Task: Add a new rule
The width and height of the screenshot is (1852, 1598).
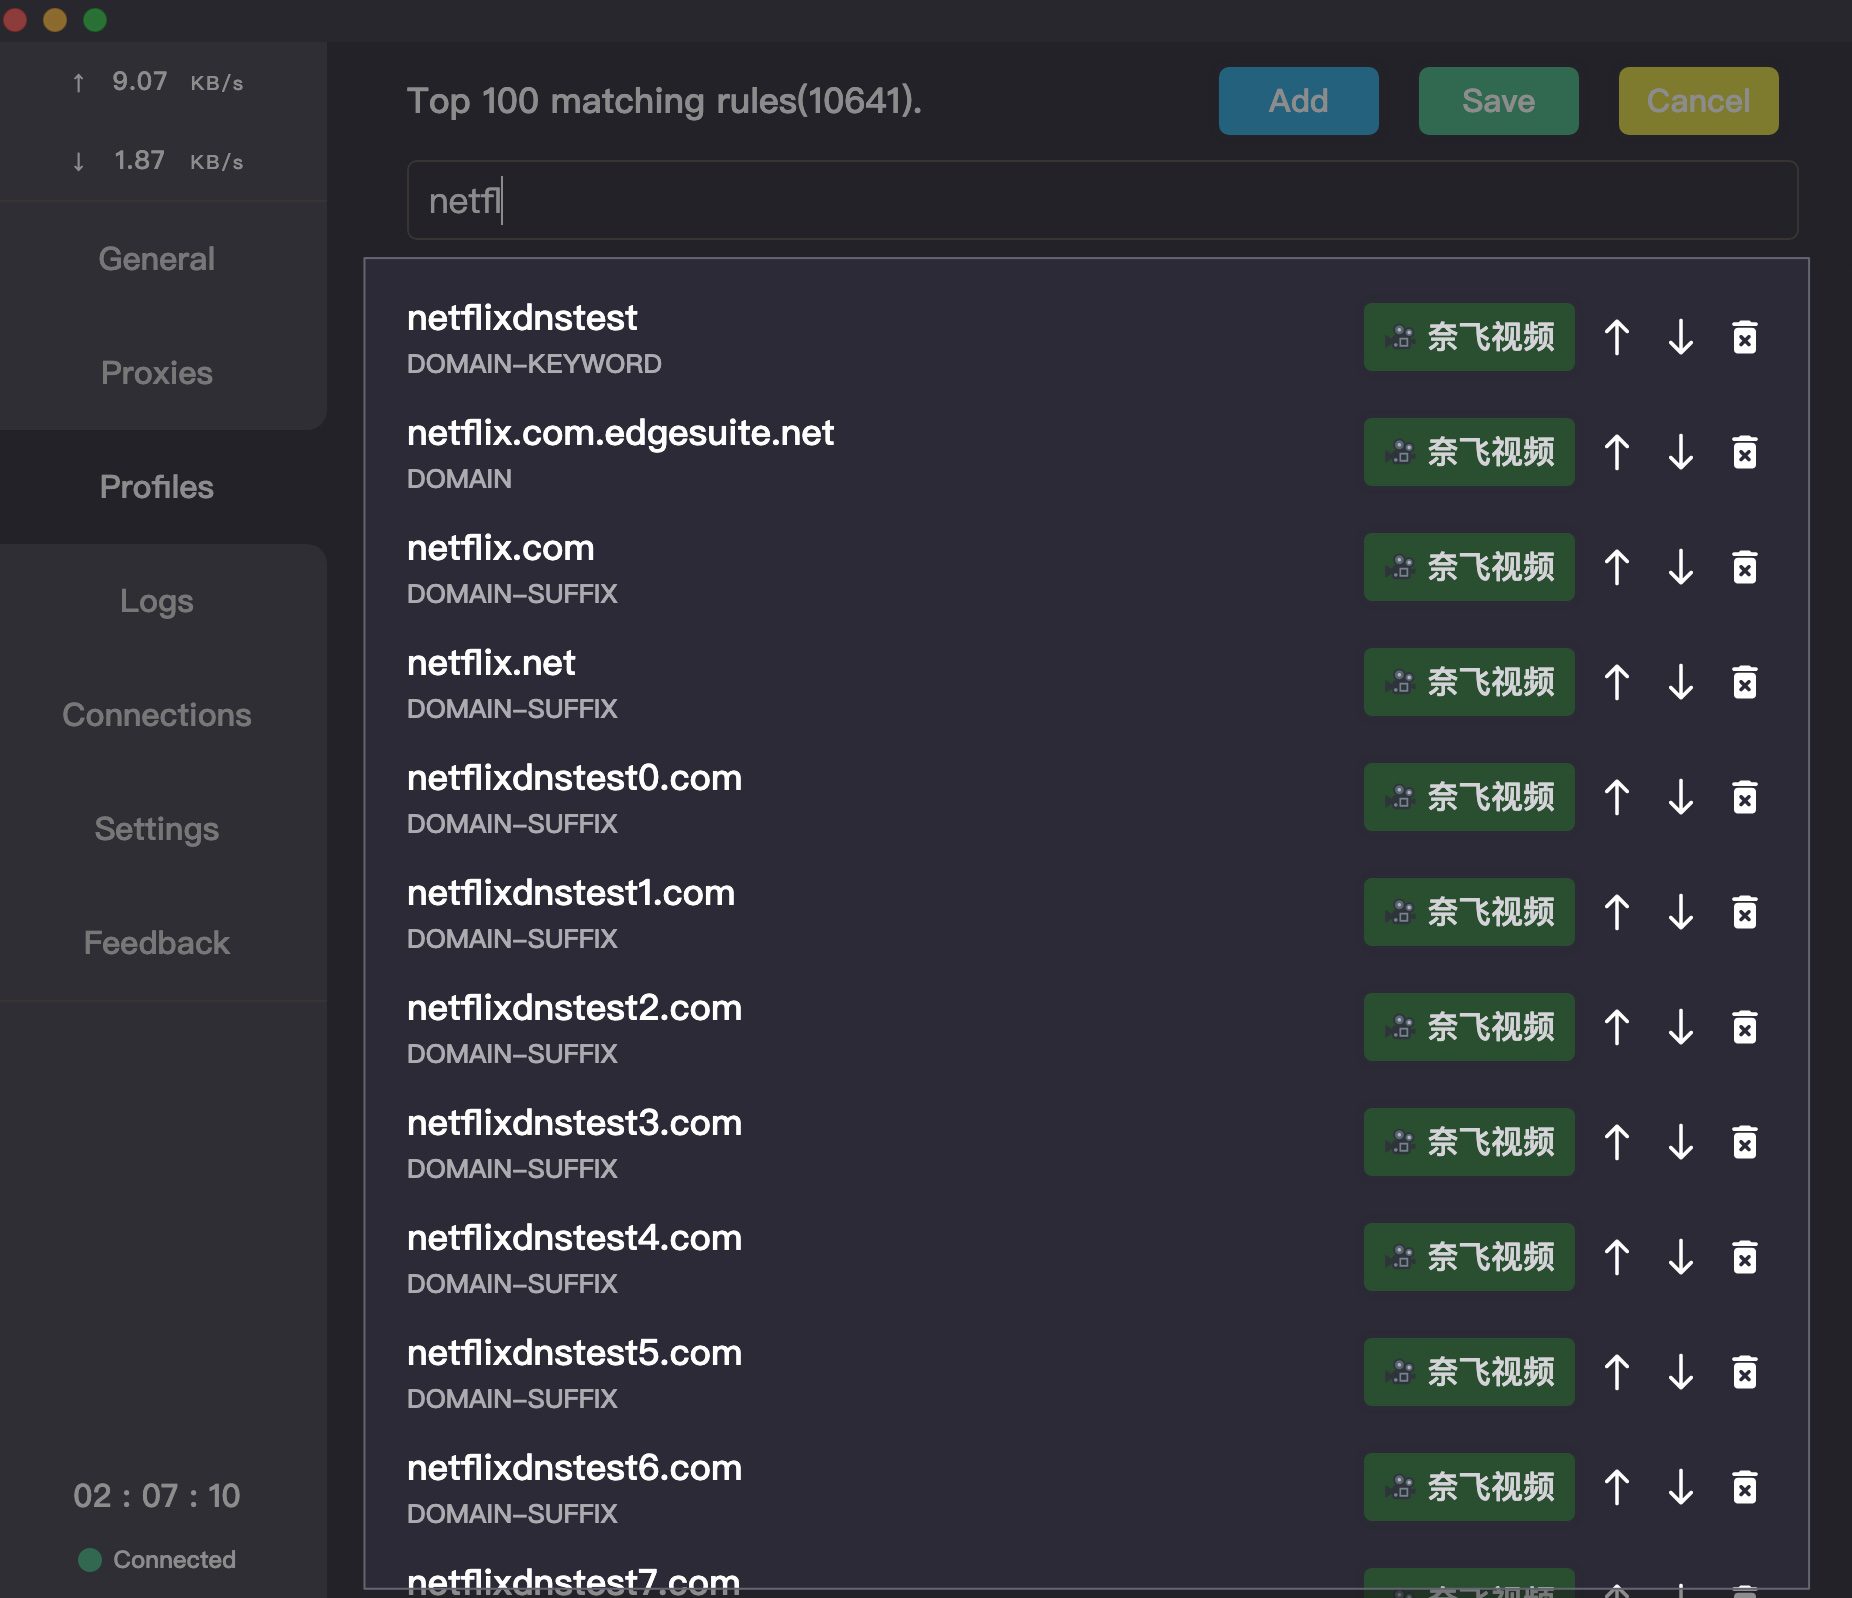Action: (1298, 101)
